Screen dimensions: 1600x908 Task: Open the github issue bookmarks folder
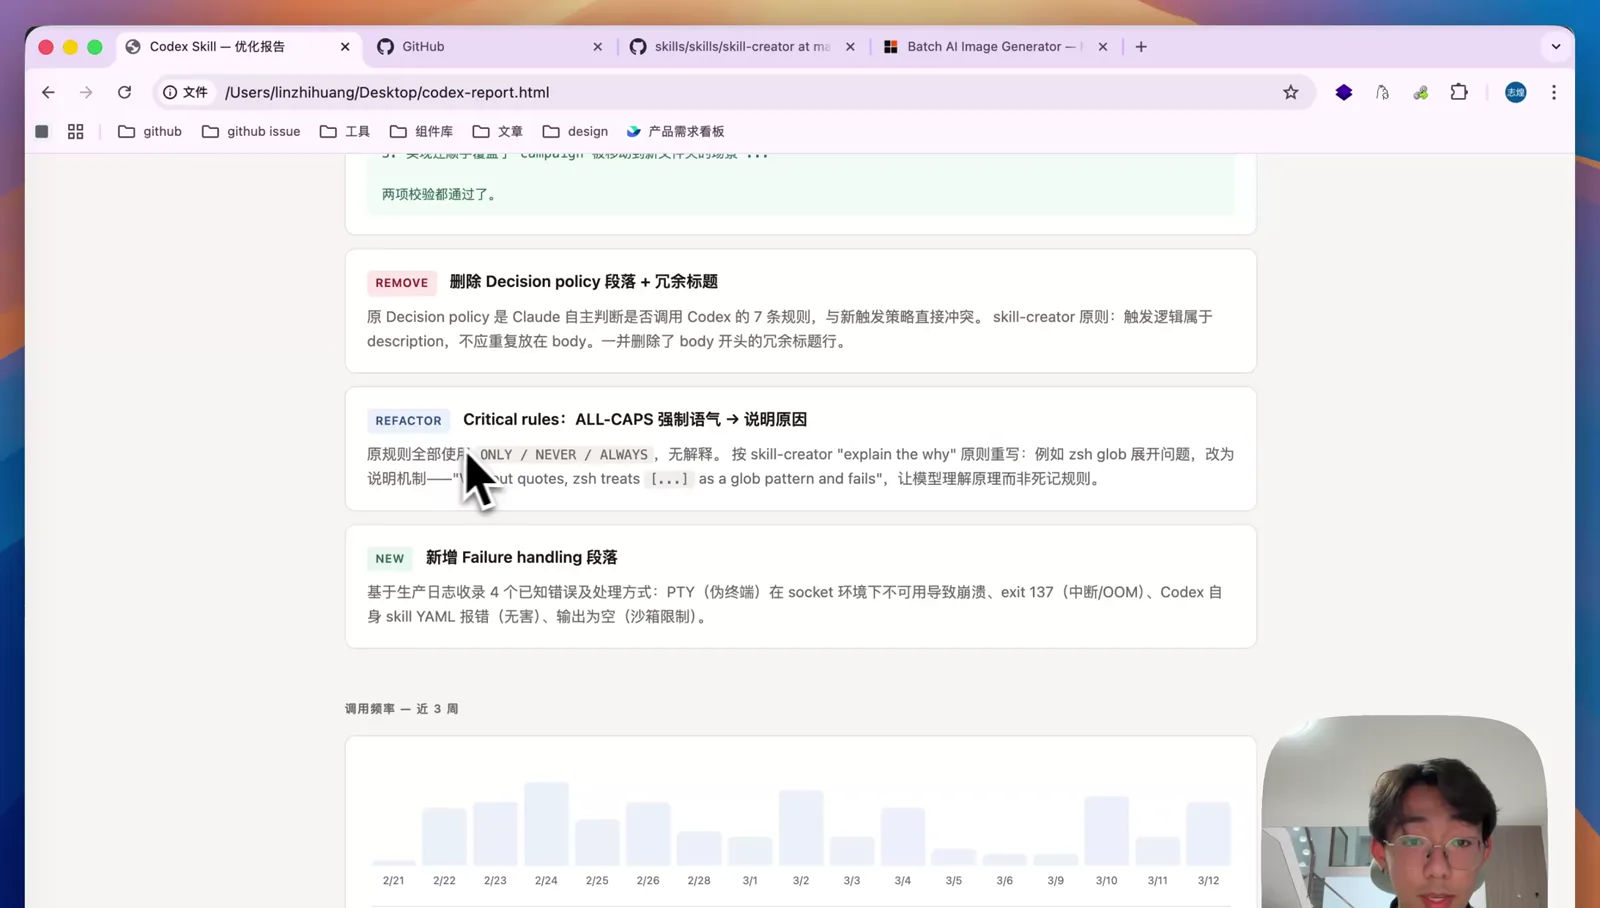[x=251, y=131]
